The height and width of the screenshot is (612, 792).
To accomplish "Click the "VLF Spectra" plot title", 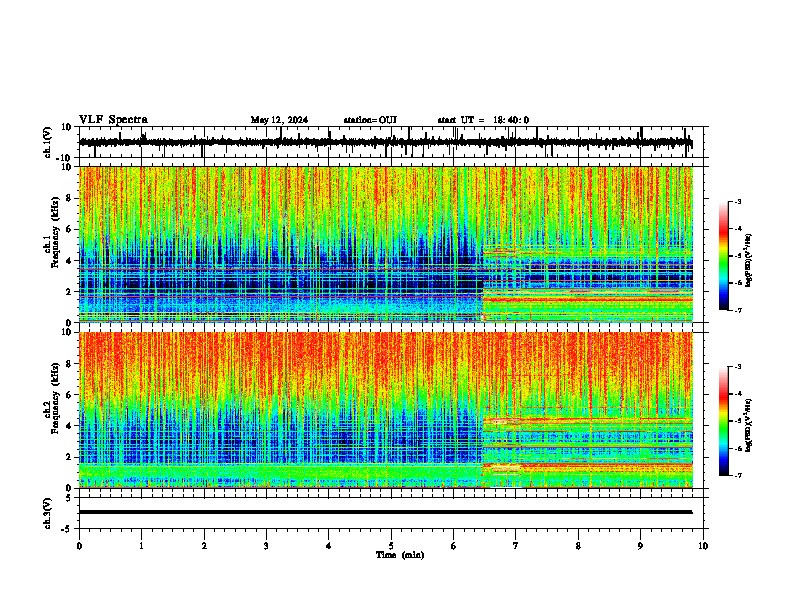I will point(113,120).
